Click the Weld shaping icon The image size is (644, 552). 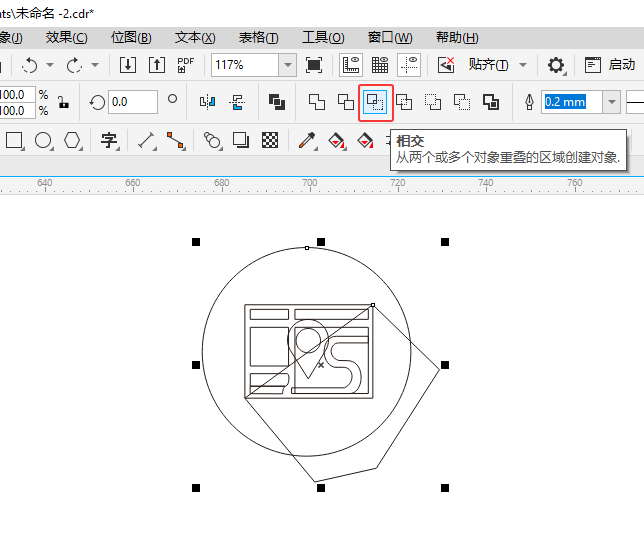pos(317,102)
